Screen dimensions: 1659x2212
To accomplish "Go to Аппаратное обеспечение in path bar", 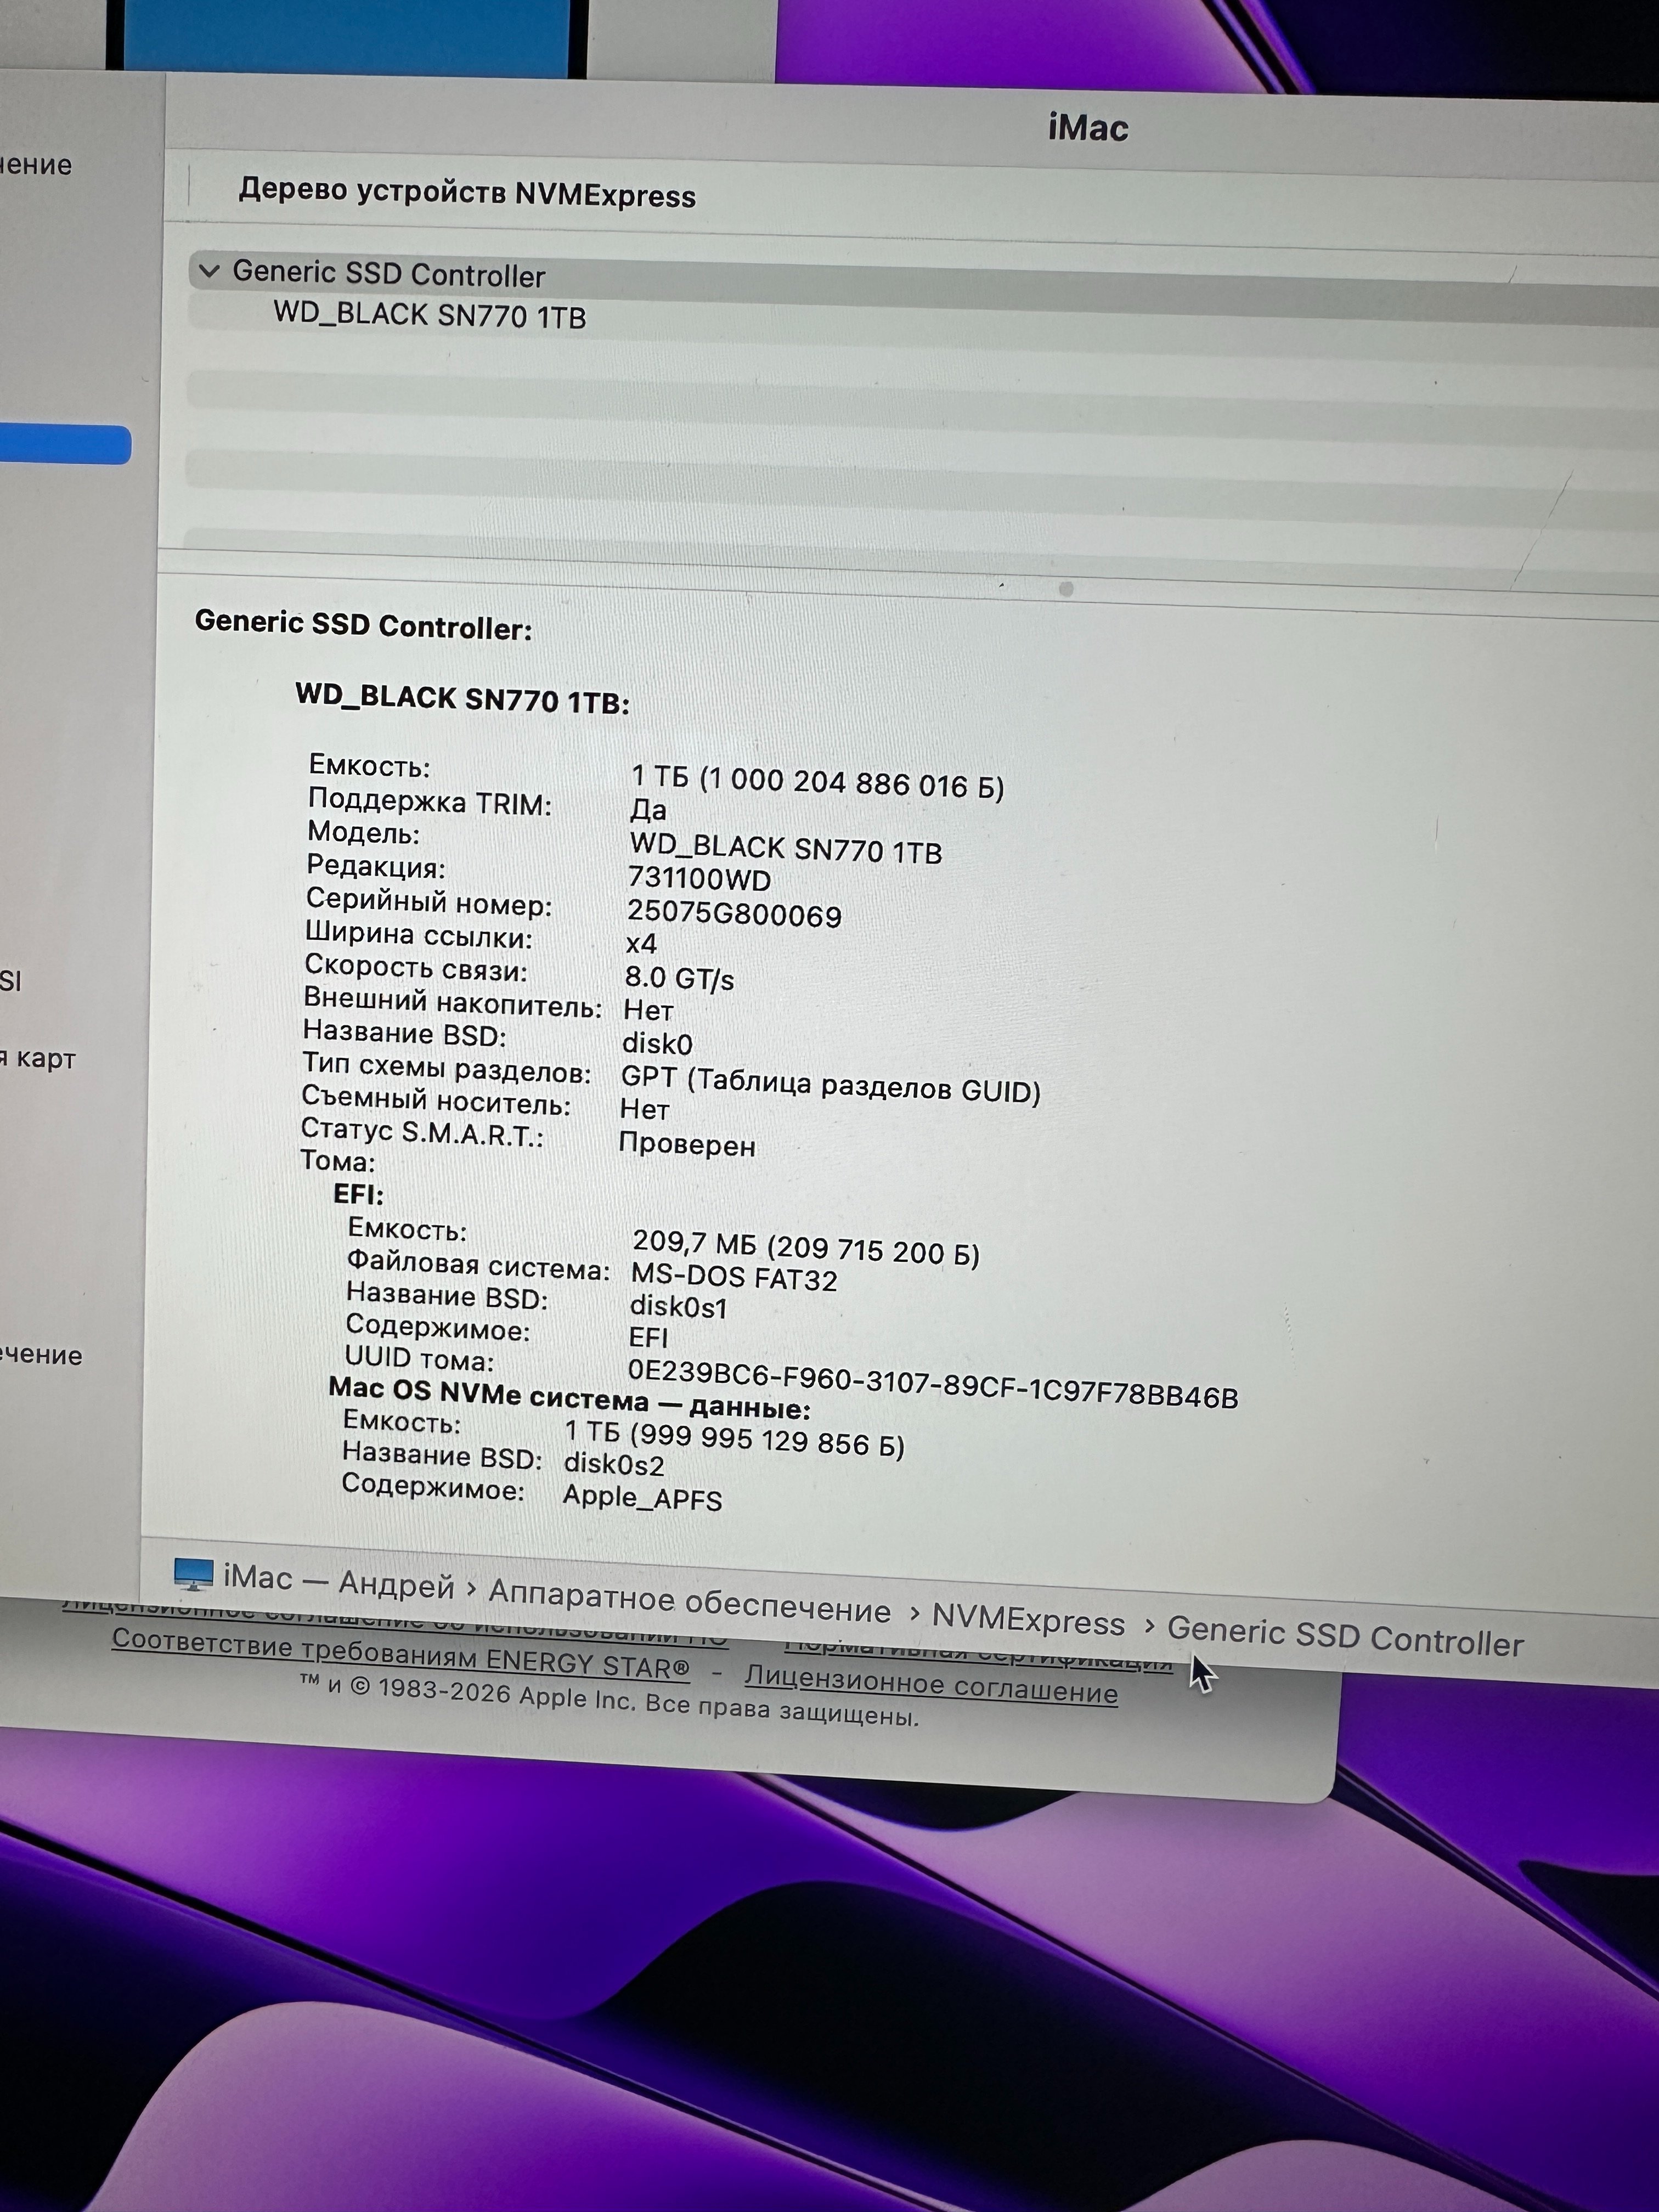I will coord(689,1601).
